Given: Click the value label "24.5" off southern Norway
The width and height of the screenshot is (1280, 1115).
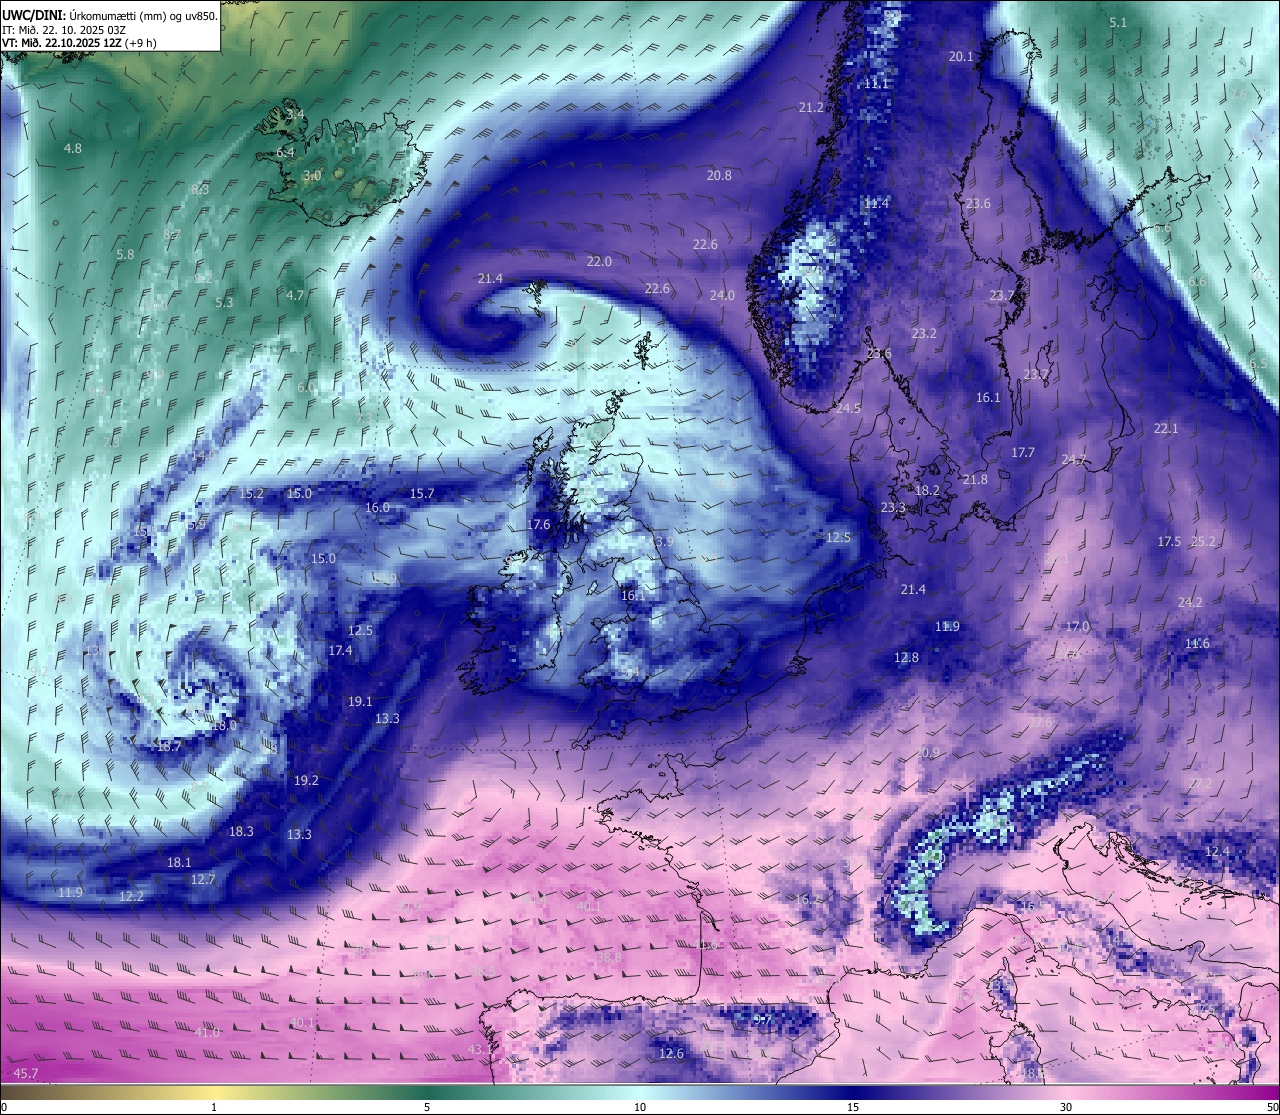Looking at the screenshot, I should (848, 408).
